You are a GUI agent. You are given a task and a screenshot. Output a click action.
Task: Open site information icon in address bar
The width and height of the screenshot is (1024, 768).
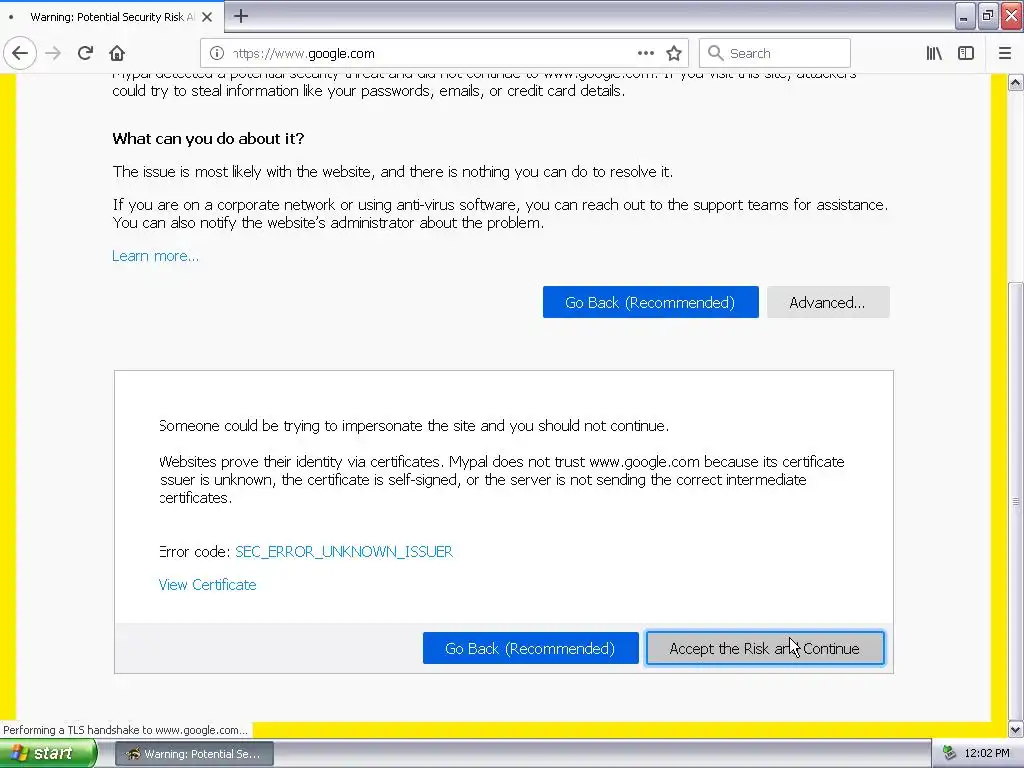click(217, 54)
